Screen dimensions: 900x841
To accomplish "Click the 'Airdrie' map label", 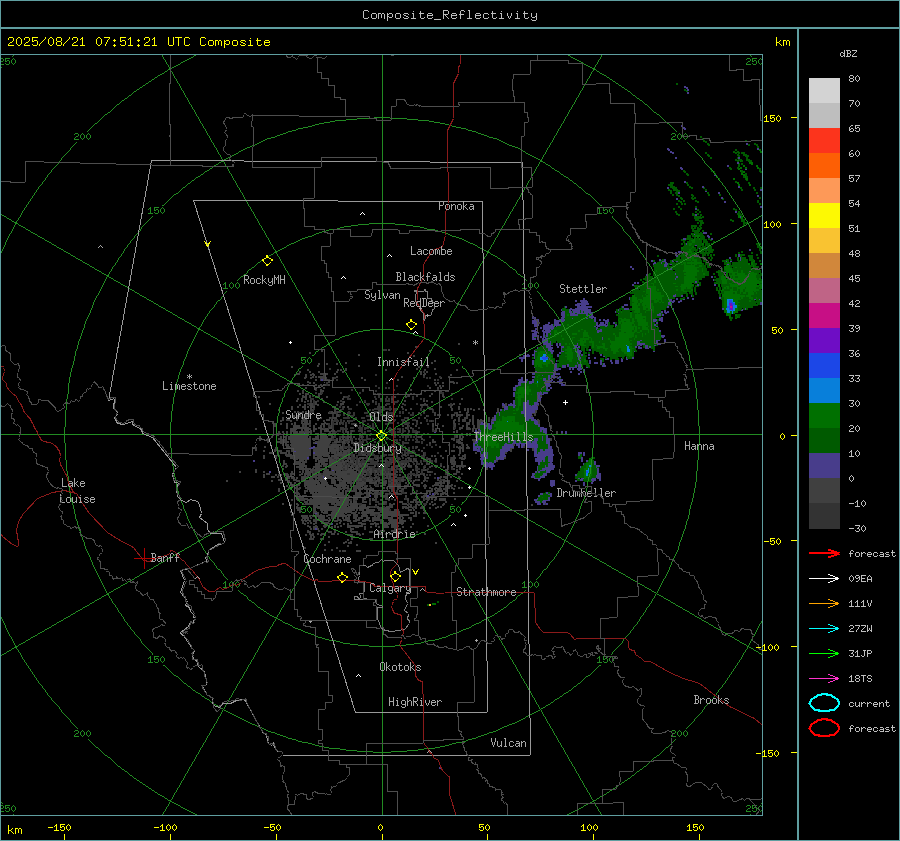I will [x=394, y=534].
